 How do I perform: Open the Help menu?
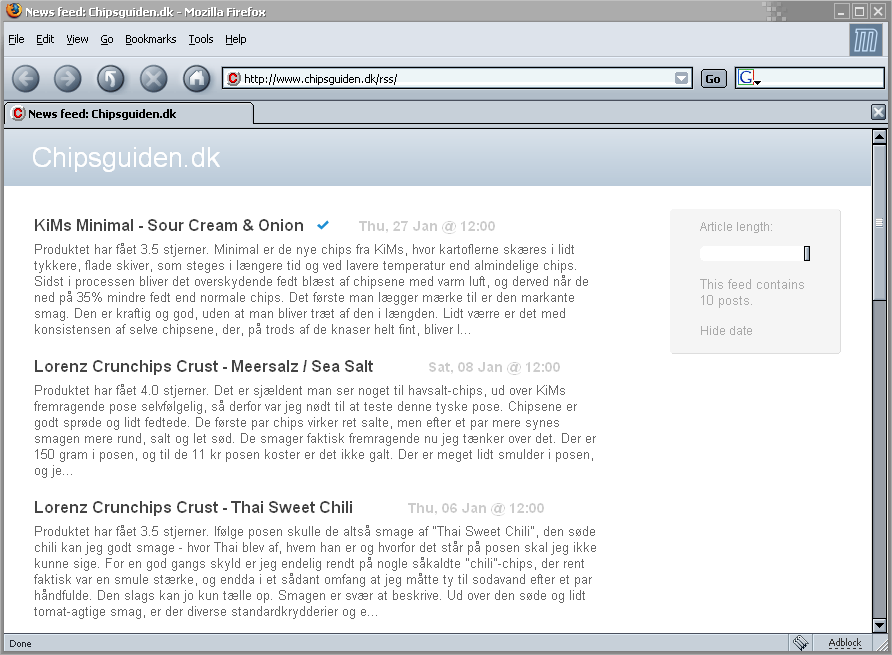pyautogui.click(x=236, y=39)
